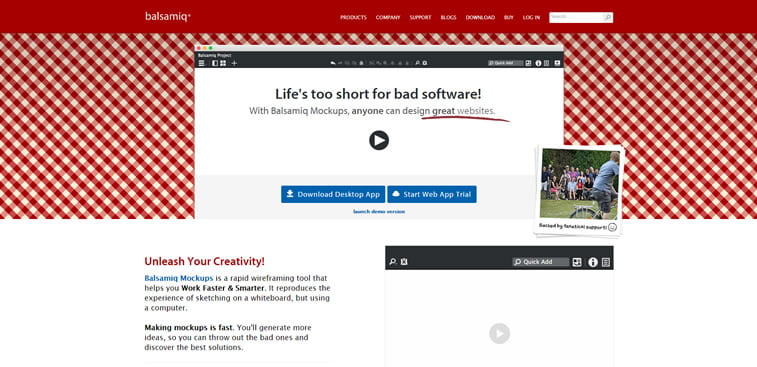Viewport: 757px width, 367px height.
Task: Play the lower video with gray button
Action: [x=500, y=333]
